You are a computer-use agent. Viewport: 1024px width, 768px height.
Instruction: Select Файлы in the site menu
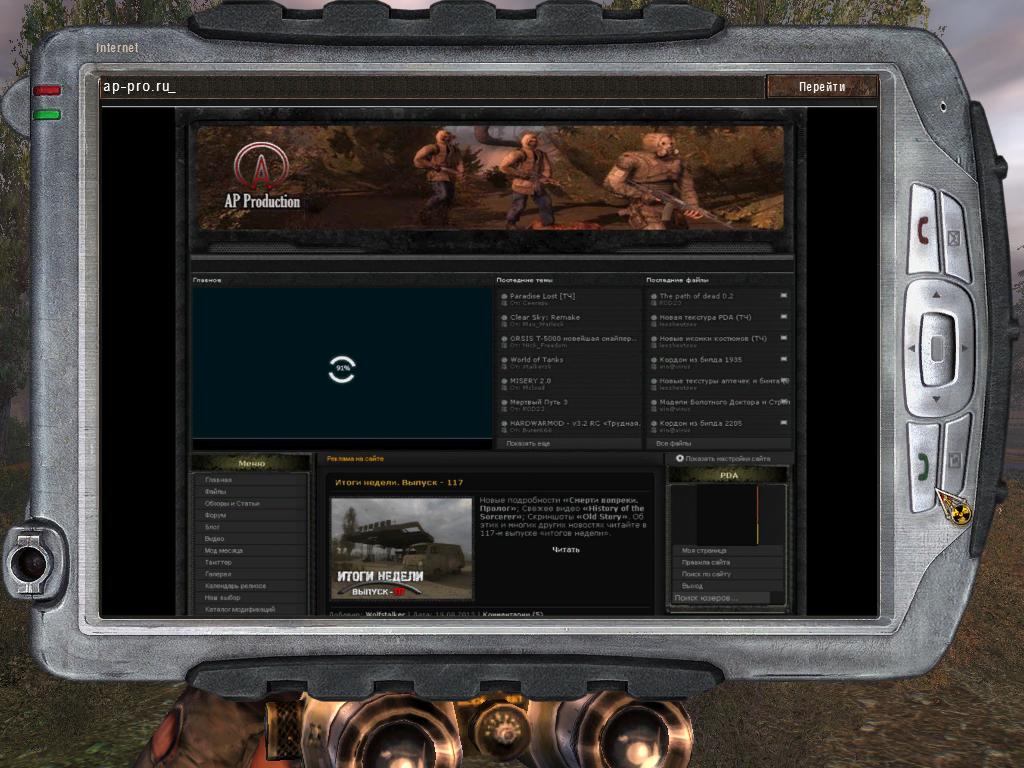(216, 492)
